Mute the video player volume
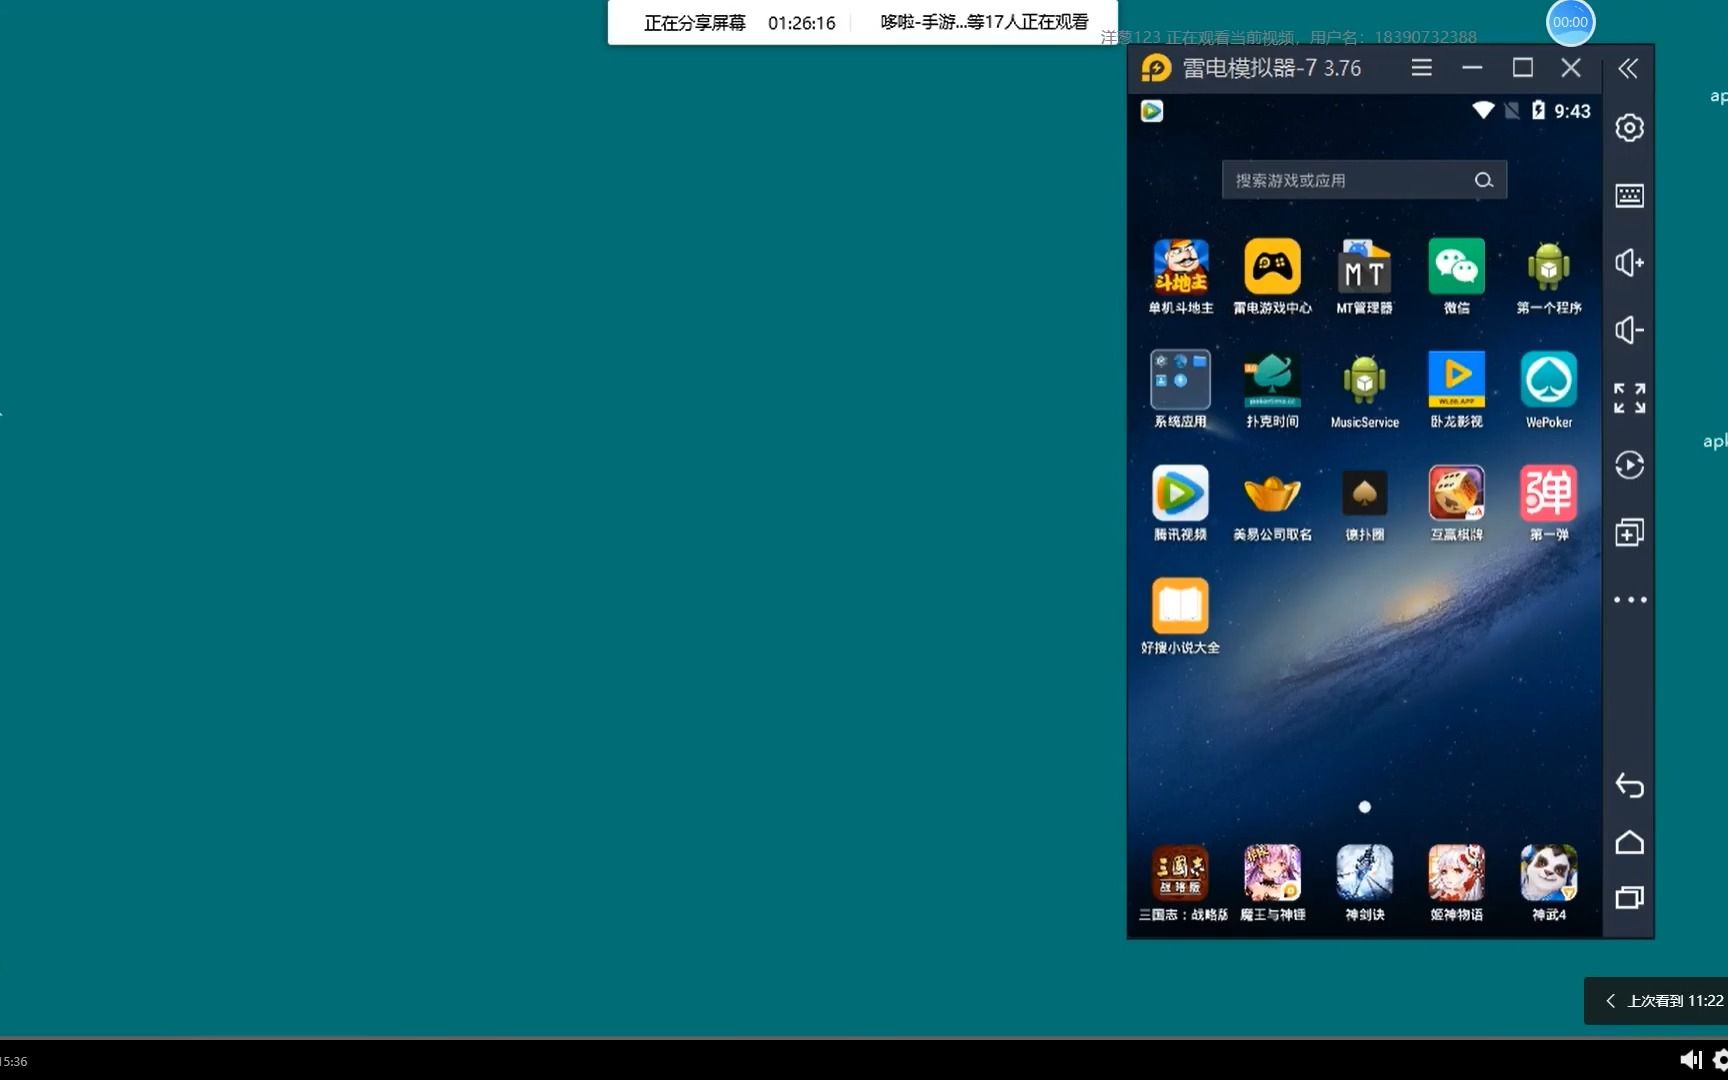1728x1080 pixels. point(1690,1060)
